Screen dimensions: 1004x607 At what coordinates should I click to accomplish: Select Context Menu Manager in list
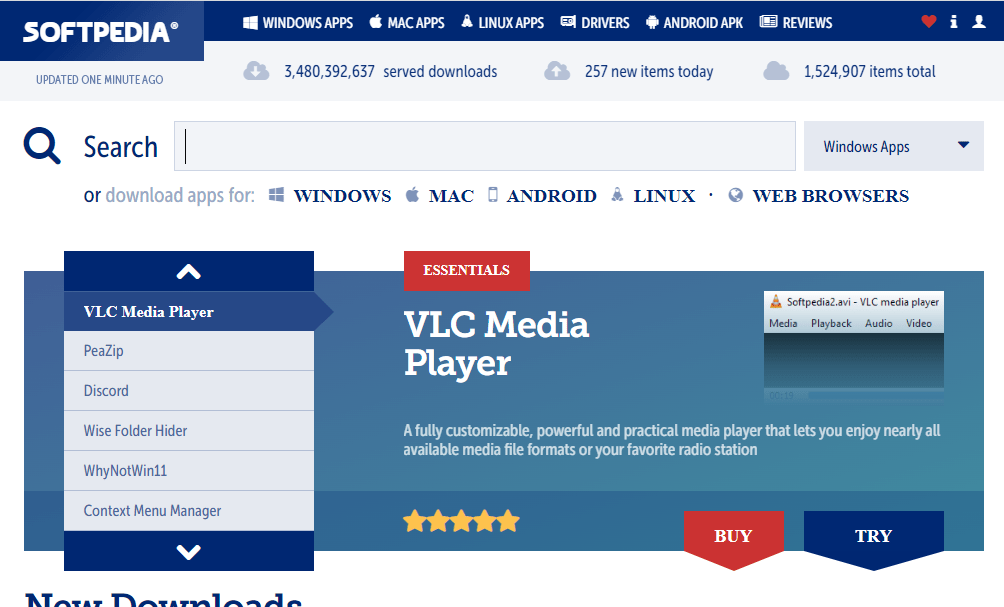(x=189, y=511)
